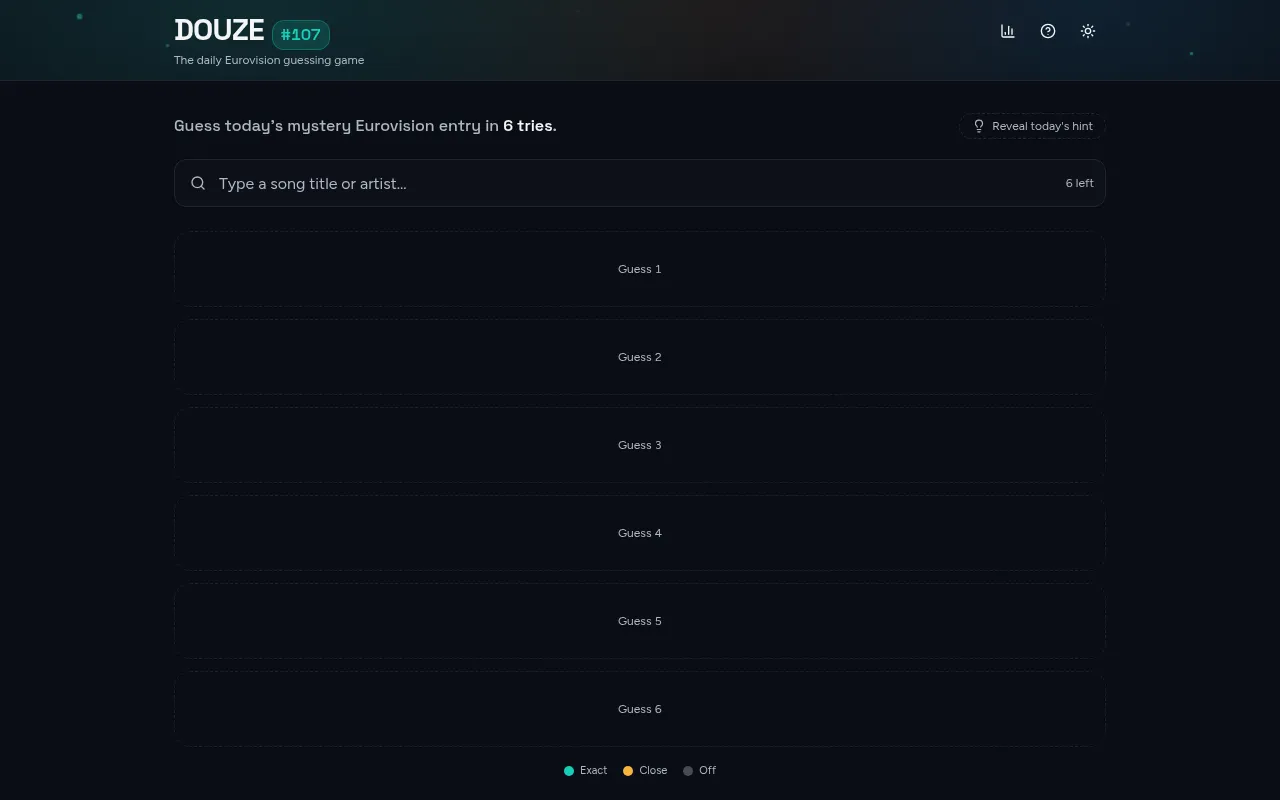Select the Guess 5 row
1280x800 pixels.
pyautogui.click(x=640, y=621)
